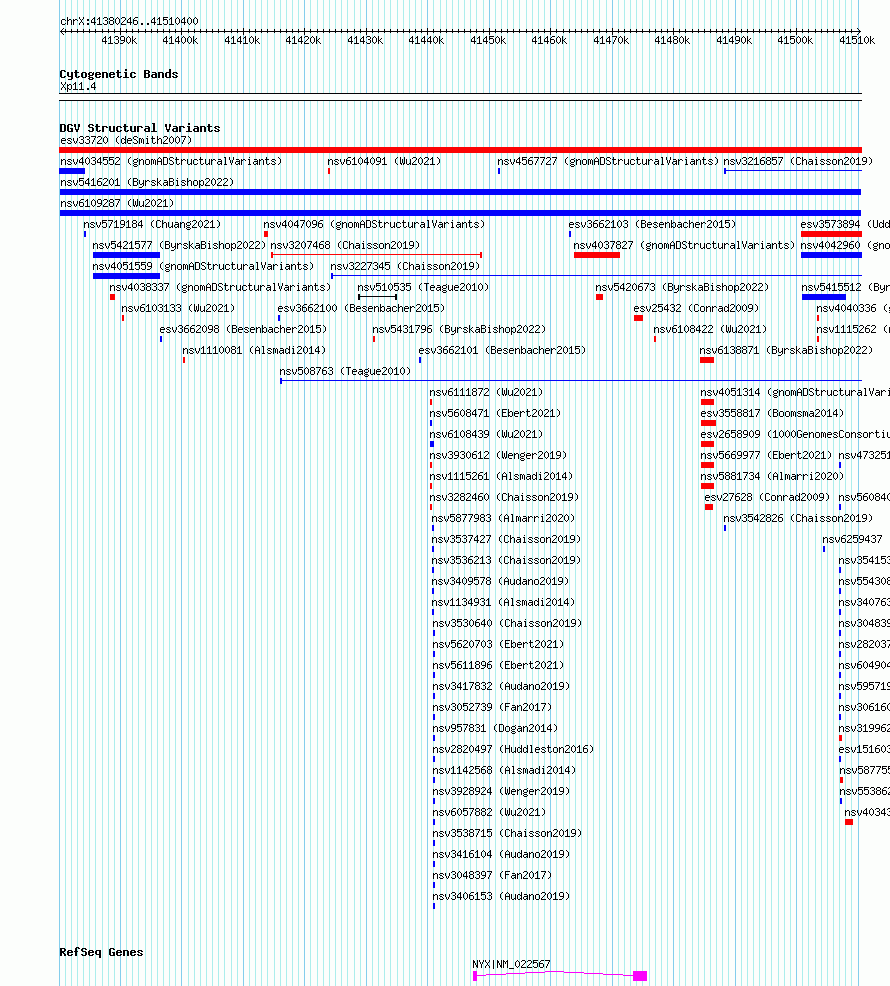Select nsv4047096 gnomAD variant label
The image size is (890, 986).
[x=374, y=224]
